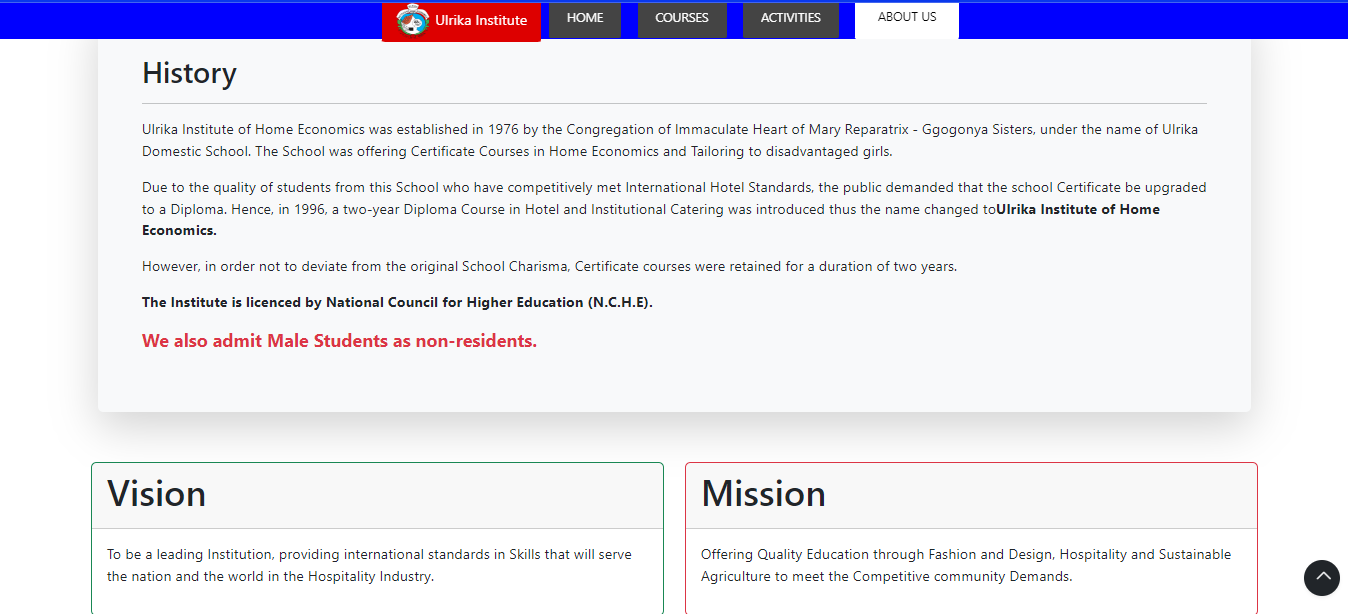Select the ABOUT US tab
The width and height of the screenshot is (1348, 614).
coord(907,20)
